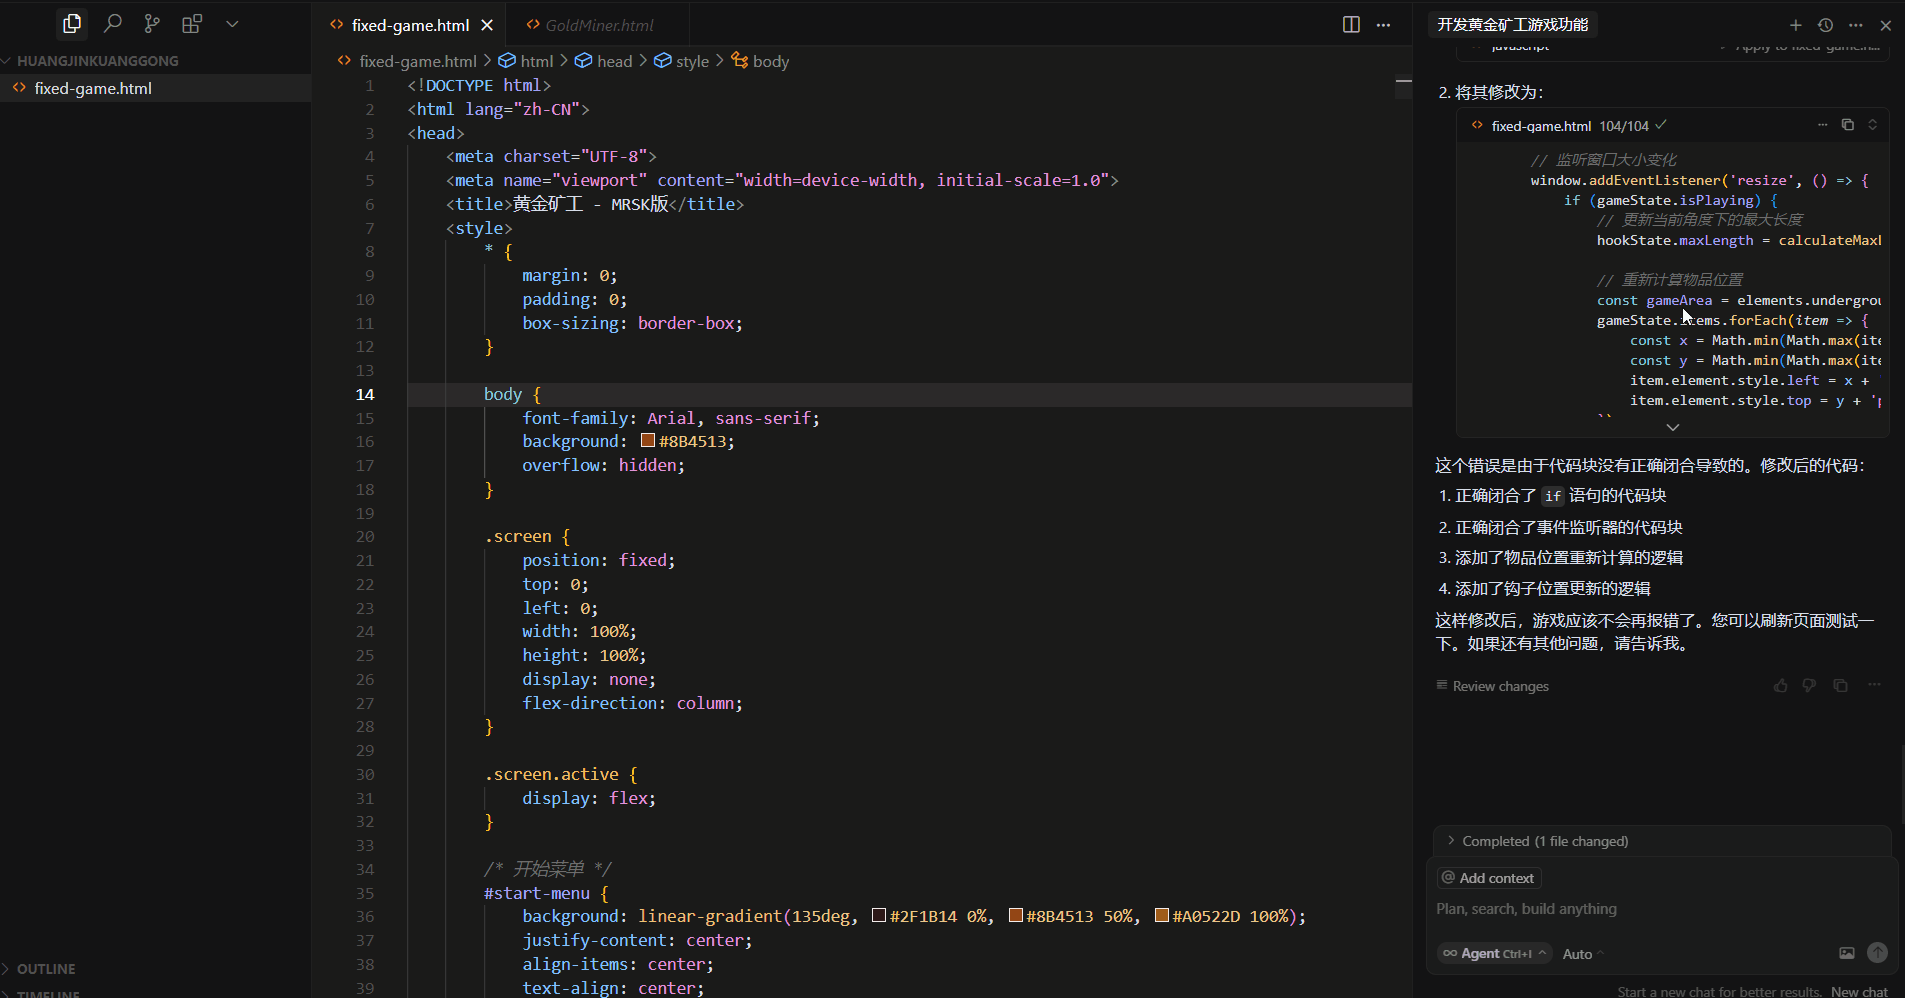1905x998 pixels.
Task: Click the Review changes link
Action: tap(1499, 686)
